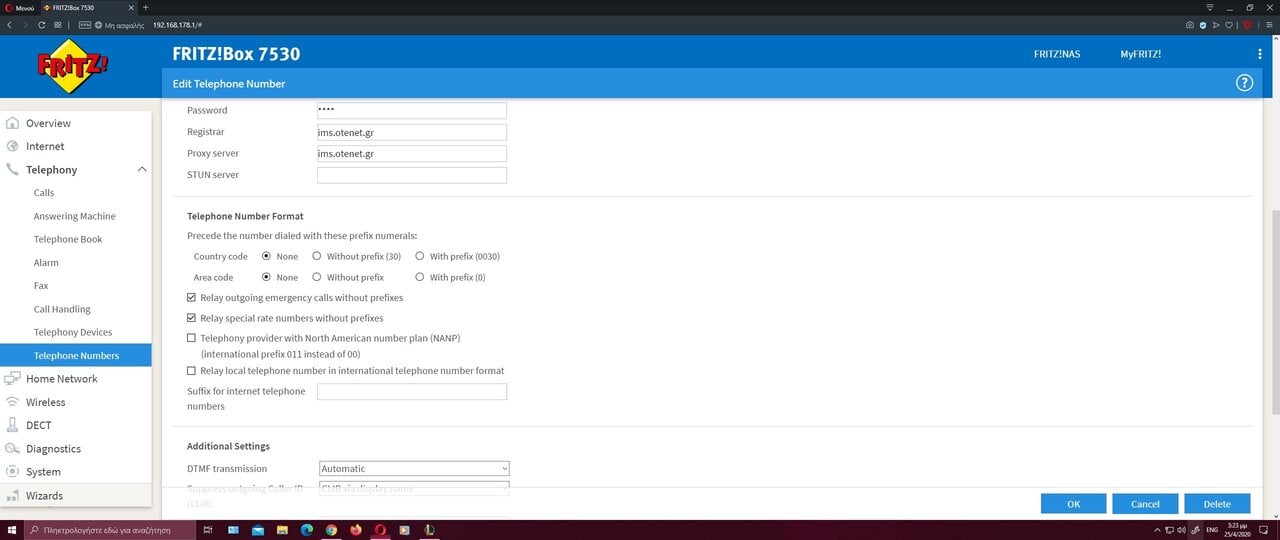Click the DECT icon in sidebar
This screenshot has width=1280, height=540.
(12, 425)
